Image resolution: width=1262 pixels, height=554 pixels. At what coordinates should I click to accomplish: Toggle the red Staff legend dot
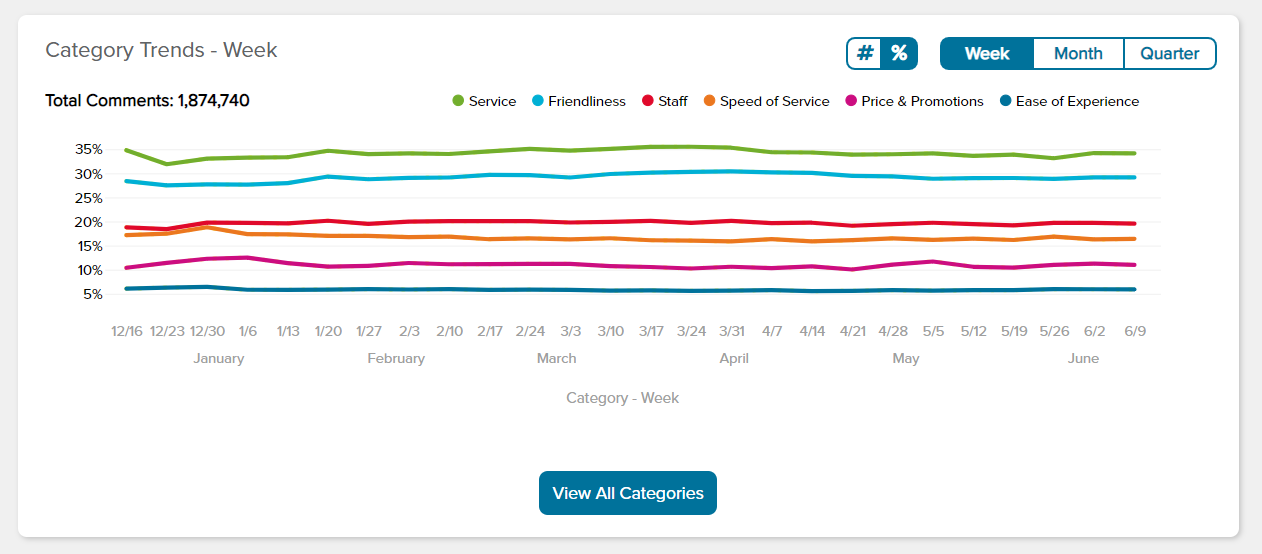tap(648, 101)
